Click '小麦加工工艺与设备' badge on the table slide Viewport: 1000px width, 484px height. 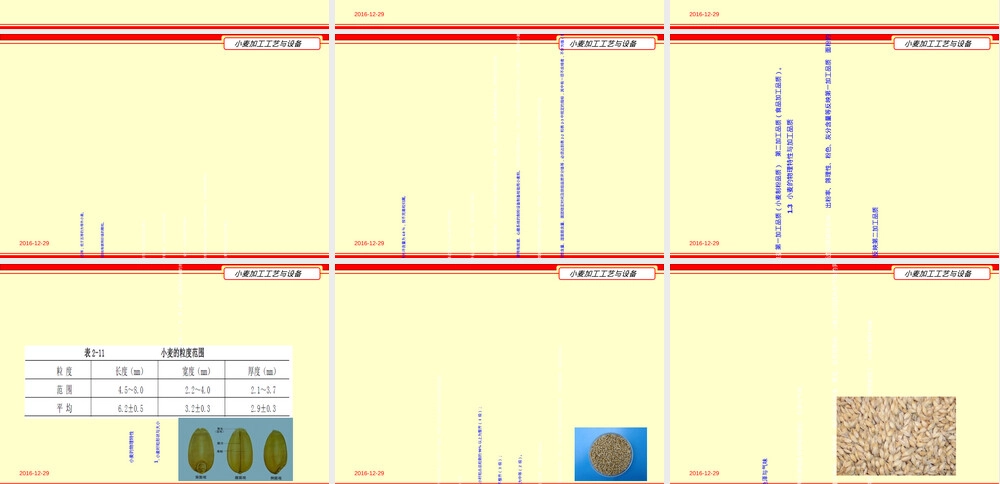point(272,274)
